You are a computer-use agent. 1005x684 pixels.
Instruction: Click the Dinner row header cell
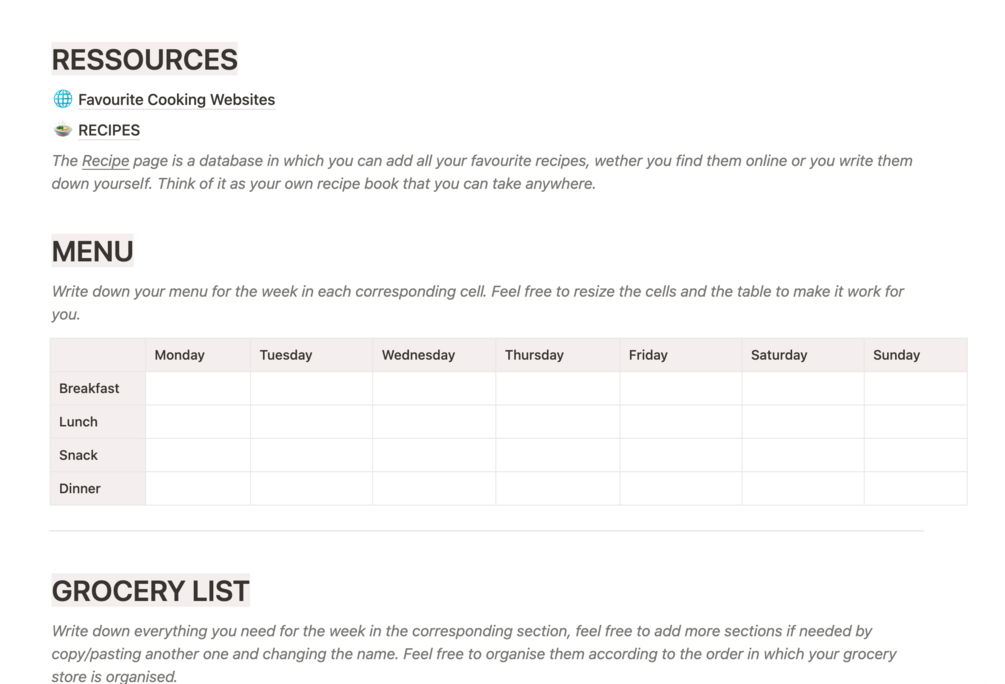click(x=97, y=489)
